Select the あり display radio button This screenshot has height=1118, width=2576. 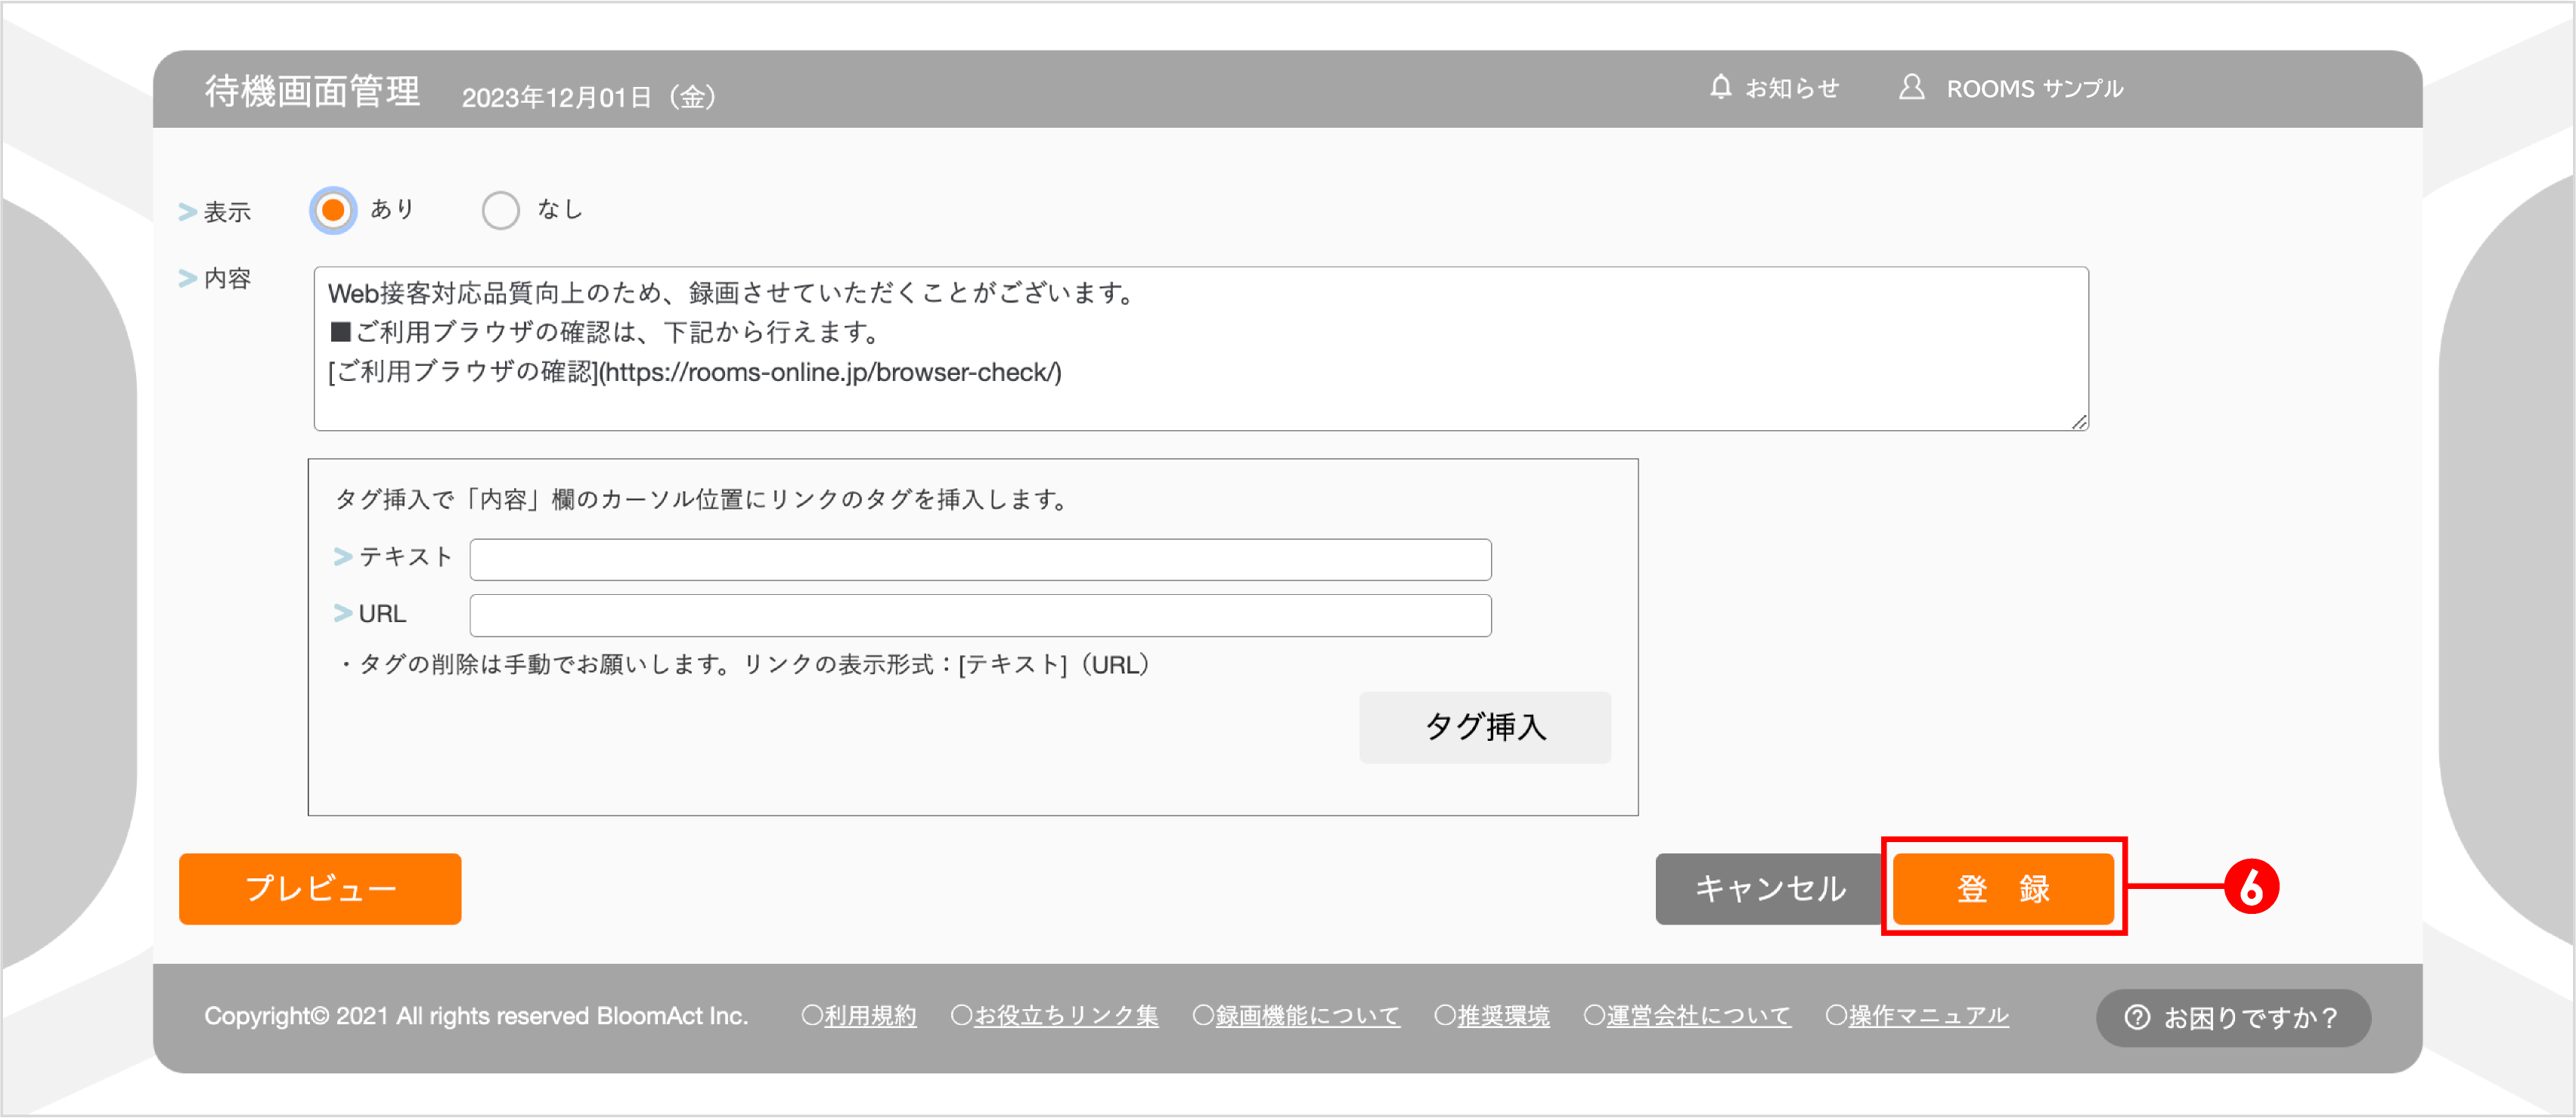pyautogui.click(x=333, y=210)
